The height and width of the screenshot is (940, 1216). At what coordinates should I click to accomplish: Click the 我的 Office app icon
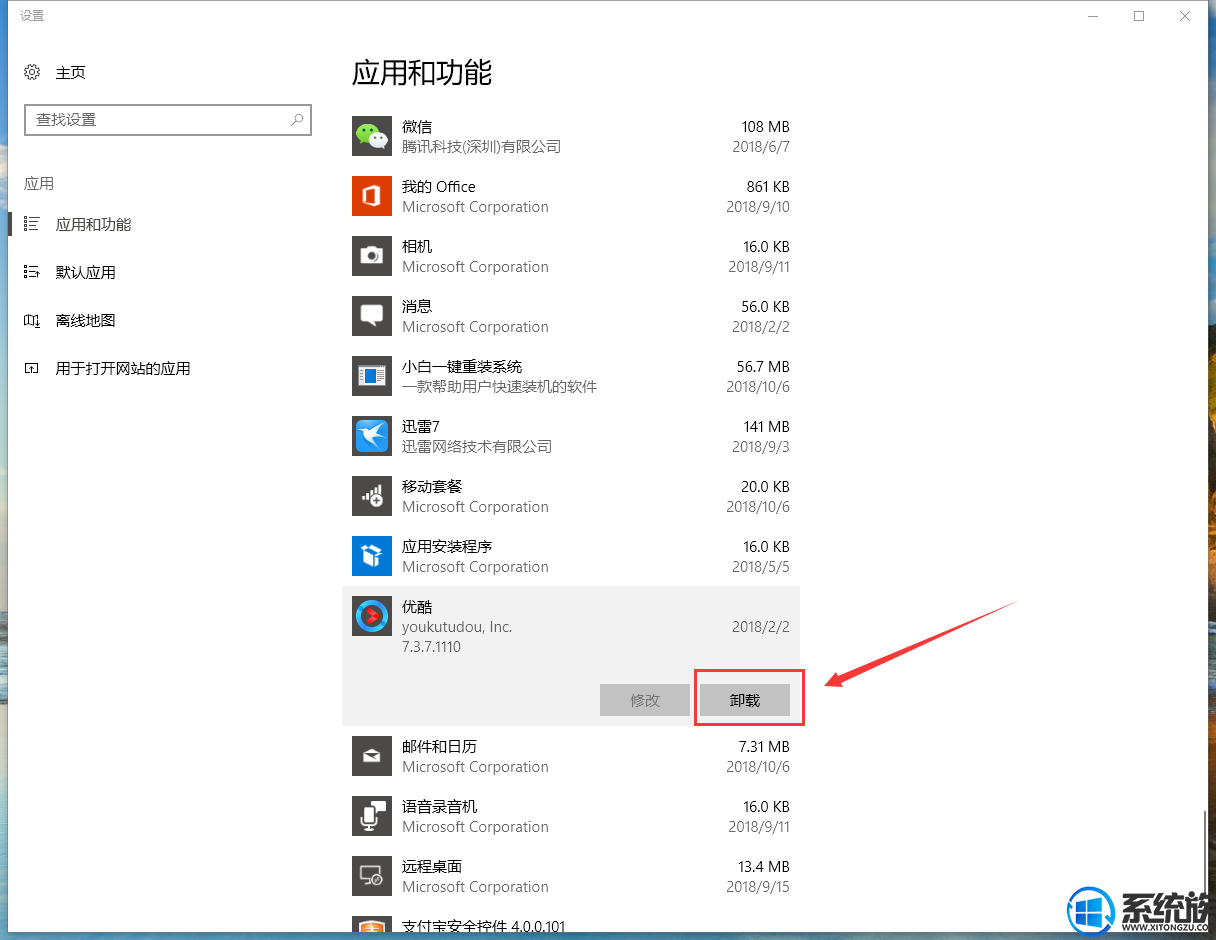point(372,196)
